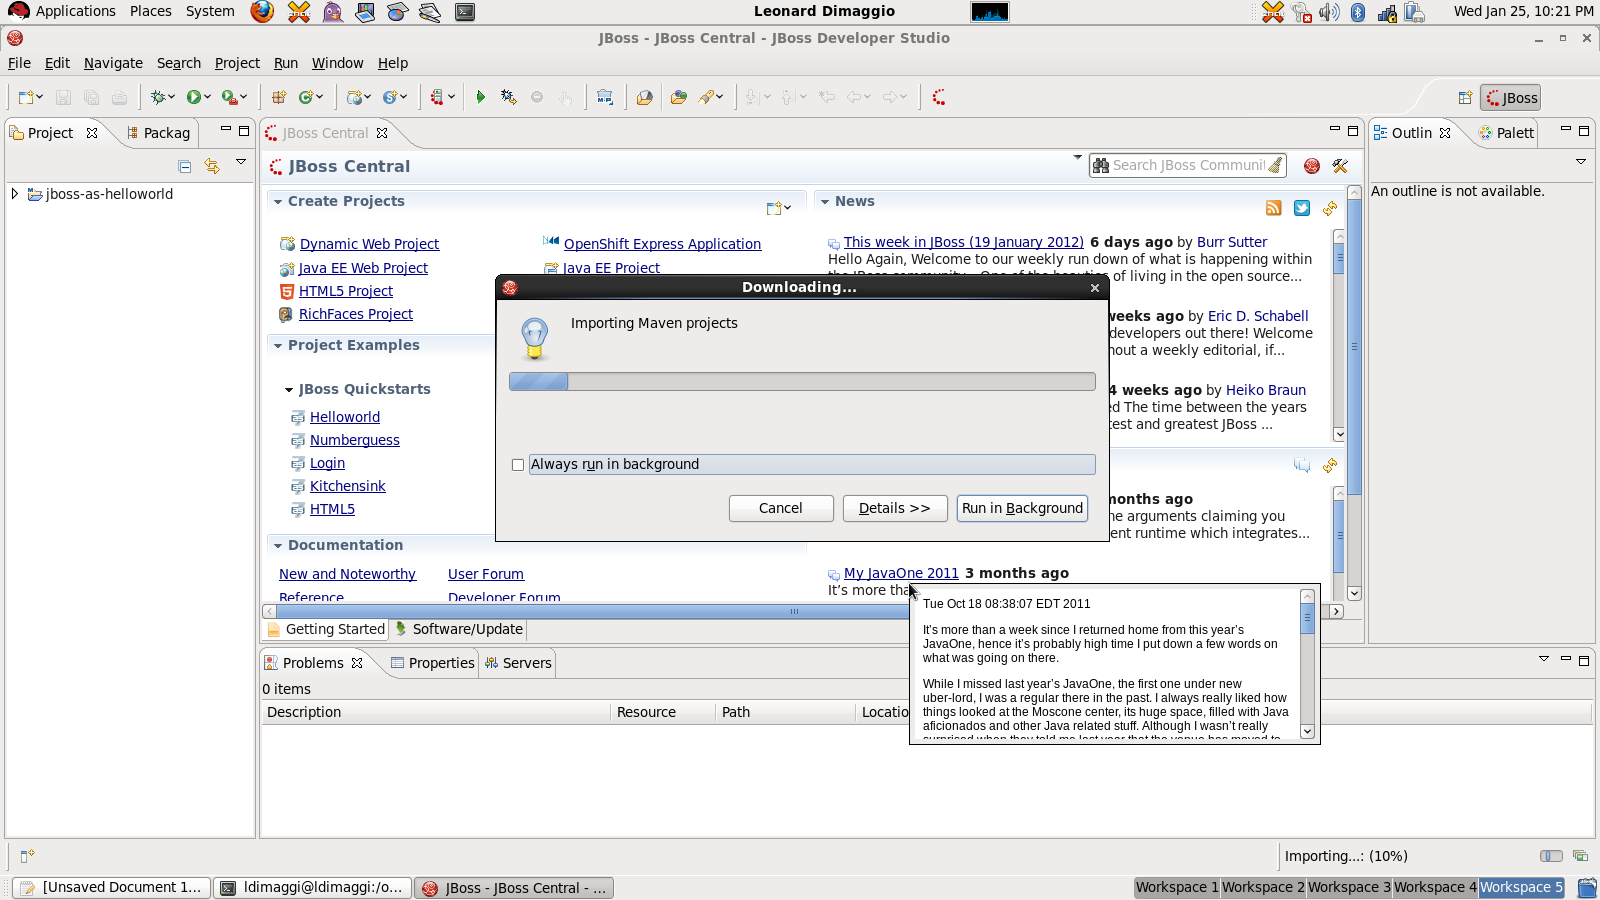Refresh the News section
This screenshot has height=900, width=1600.
[1330, 208]
